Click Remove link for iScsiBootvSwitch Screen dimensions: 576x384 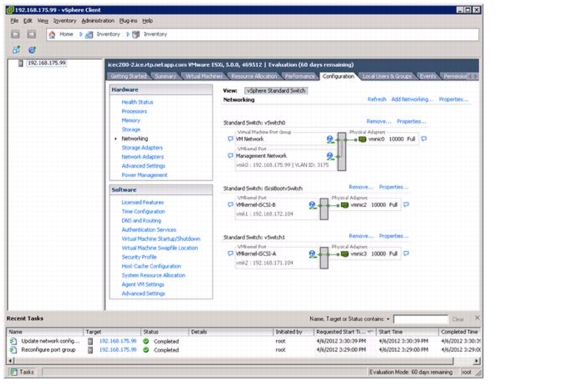click(361, 187)
